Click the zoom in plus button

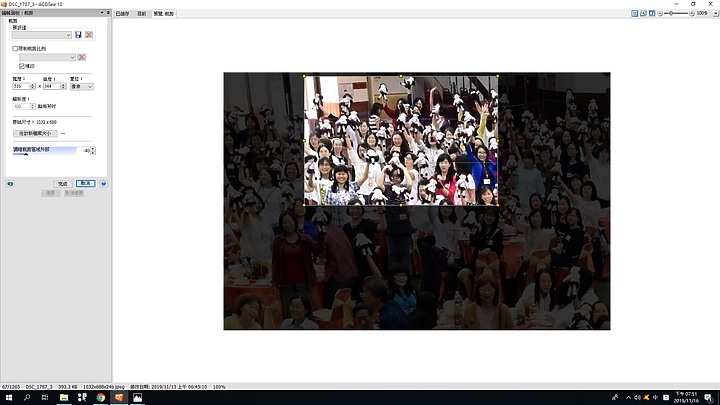pyautogui.click(x=692, y=14)
